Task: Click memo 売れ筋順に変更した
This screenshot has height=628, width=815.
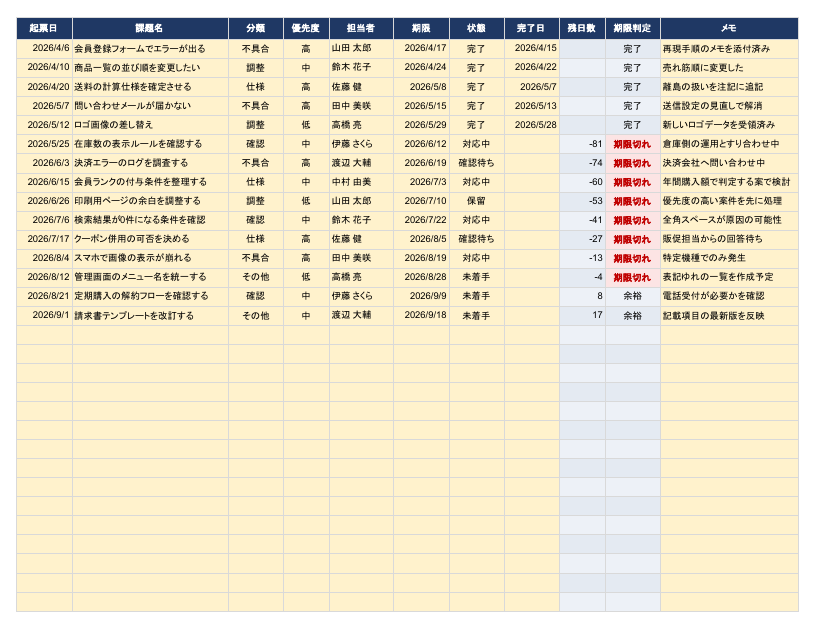Action: click(x=729, y=68)
